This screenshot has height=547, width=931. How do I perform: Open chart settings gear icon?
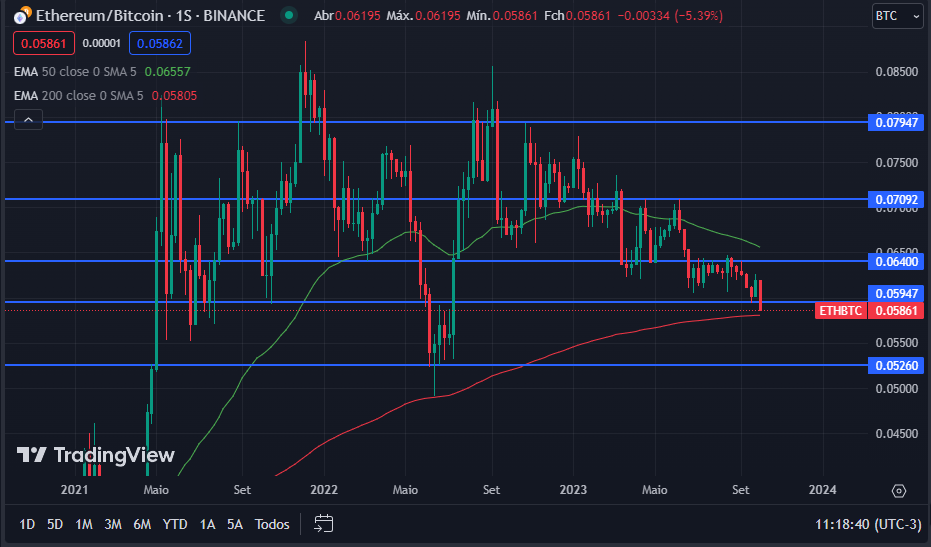click(x=899, y=491)
